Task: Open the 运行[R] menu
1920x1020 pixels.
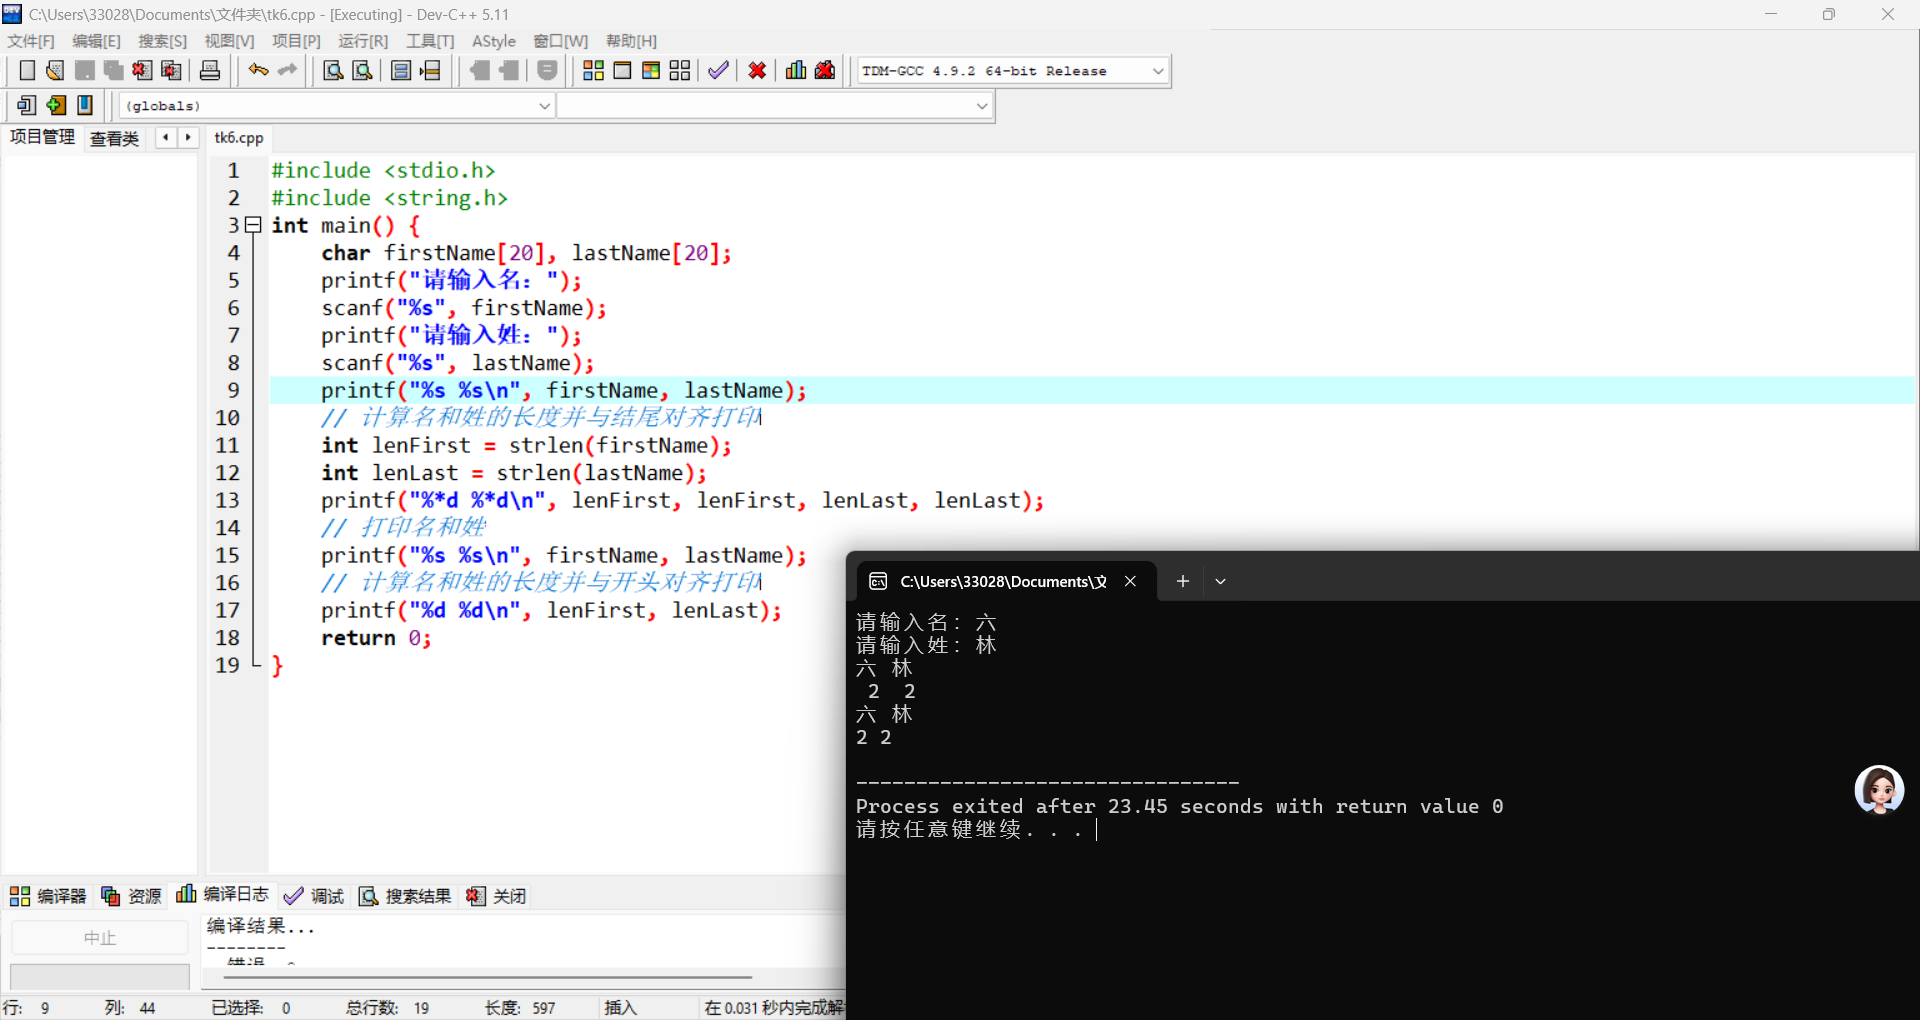Action: (x=363, y=41)
